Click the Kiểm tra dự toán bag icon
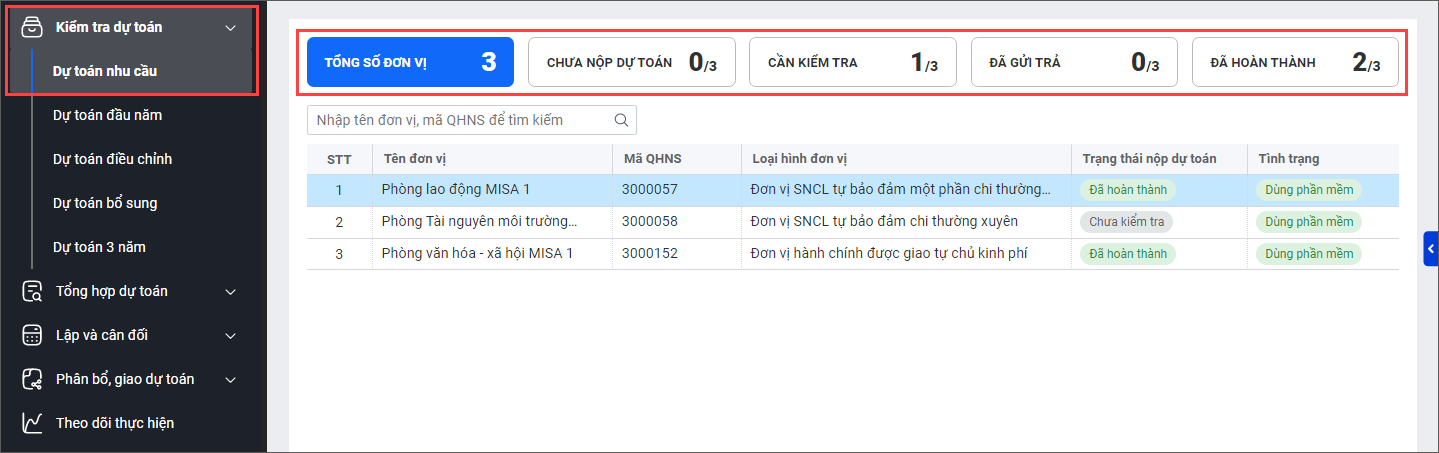The width and height of the screenshot is (1439, 453). coord(32,27)
